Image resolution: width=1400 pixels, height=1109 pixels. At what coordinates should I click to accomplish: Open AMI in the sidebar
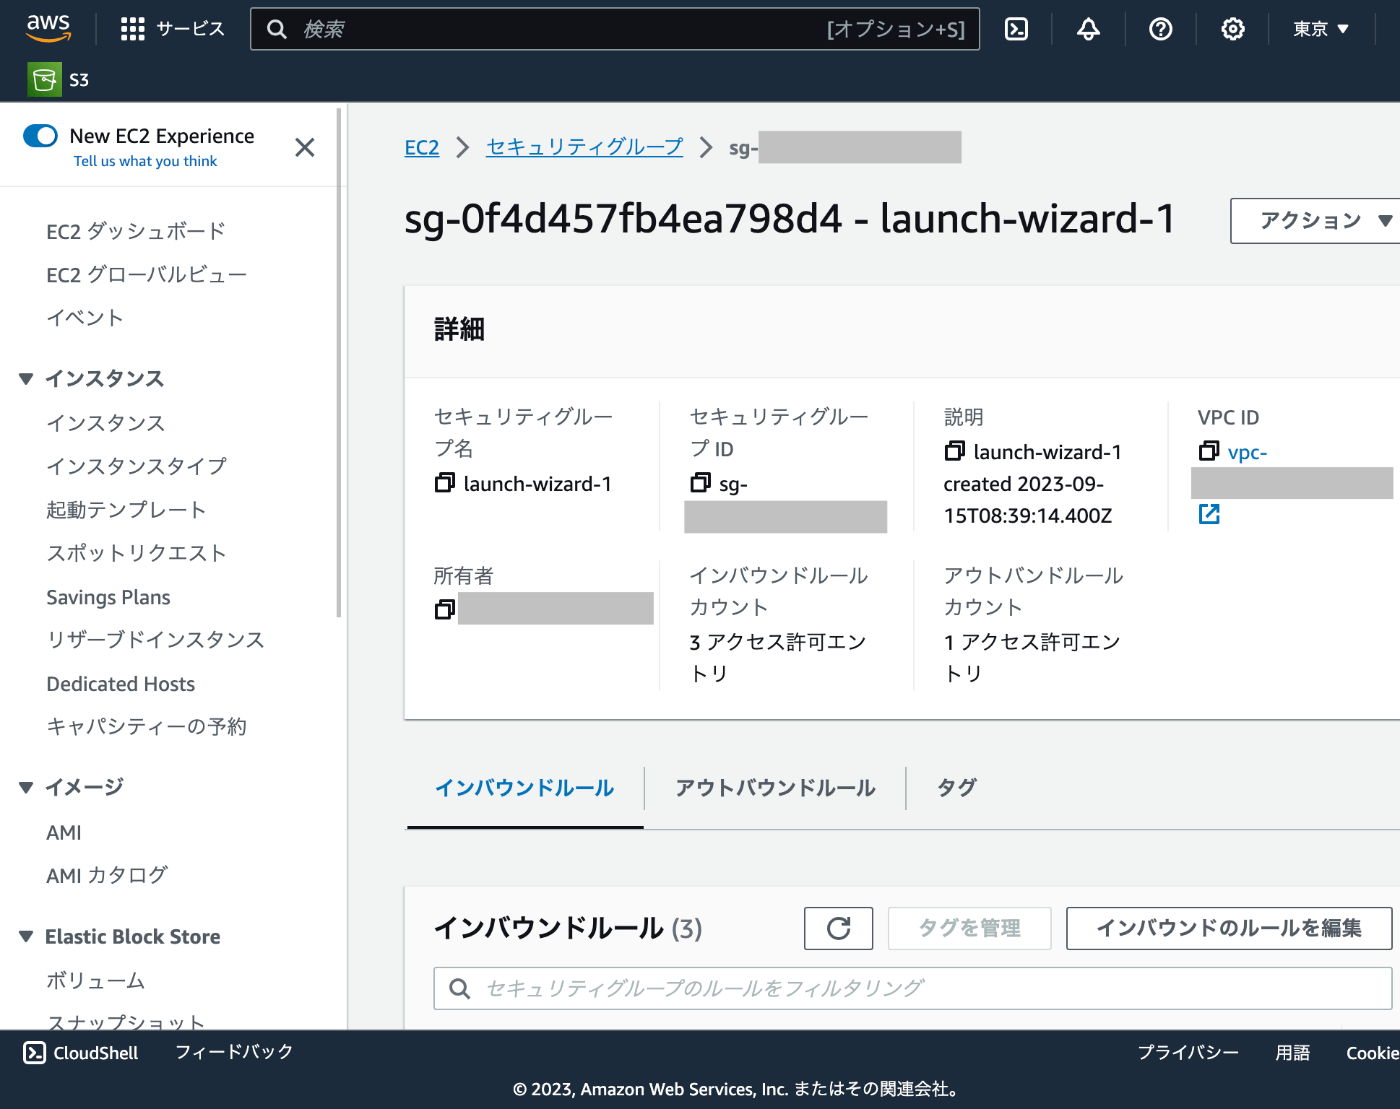64,832
